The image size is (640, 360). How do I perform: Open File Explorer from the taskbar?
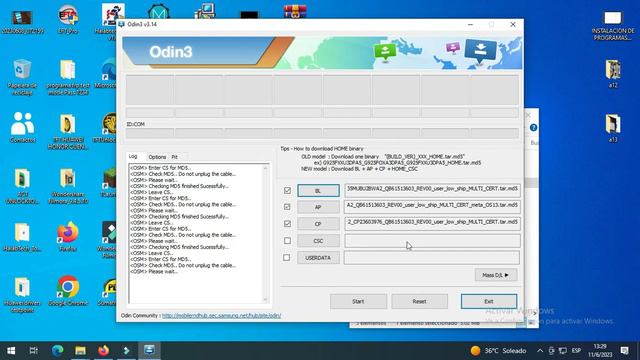point(80,351)
